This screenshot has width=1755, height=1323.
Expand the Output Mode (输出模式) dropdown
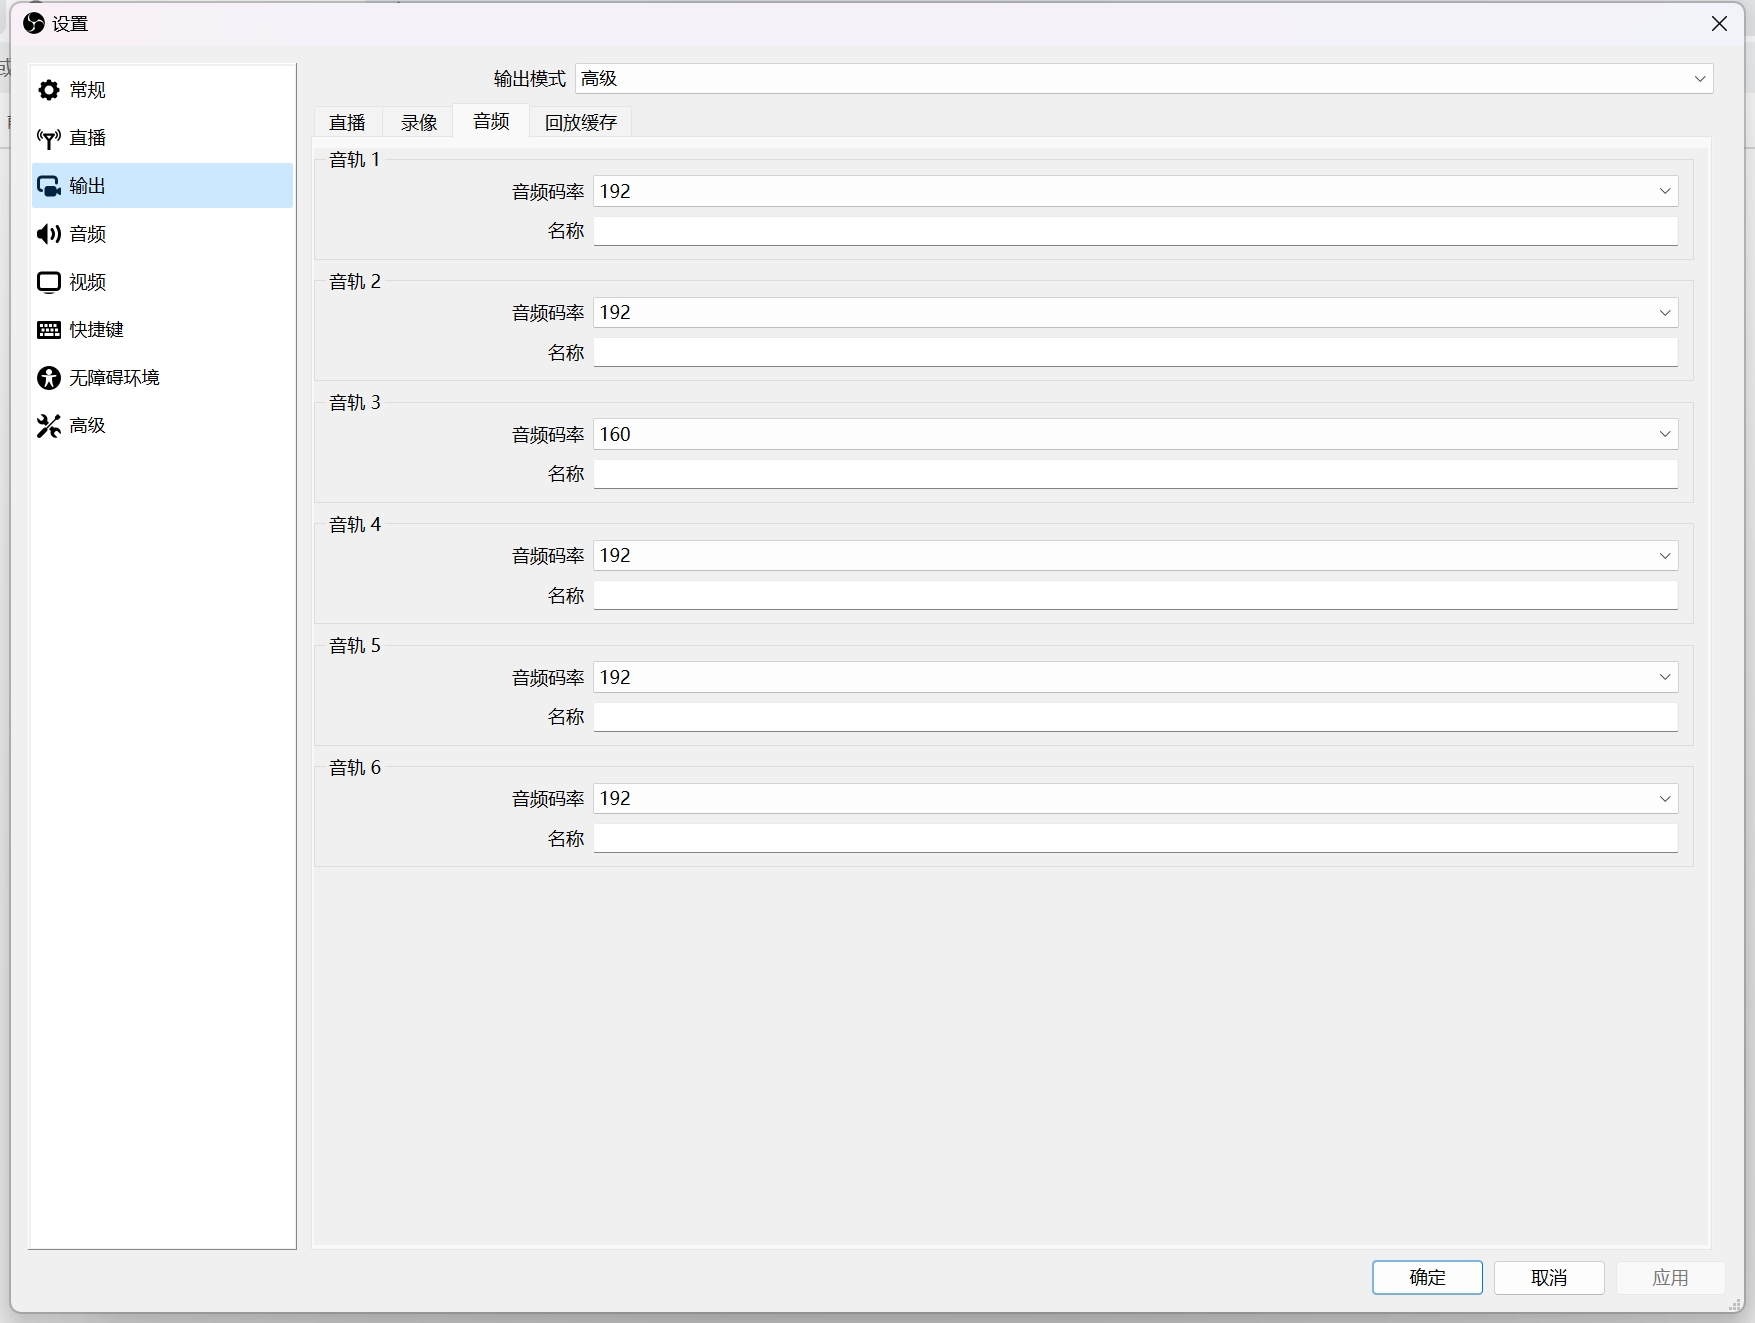click(1143, 79)
